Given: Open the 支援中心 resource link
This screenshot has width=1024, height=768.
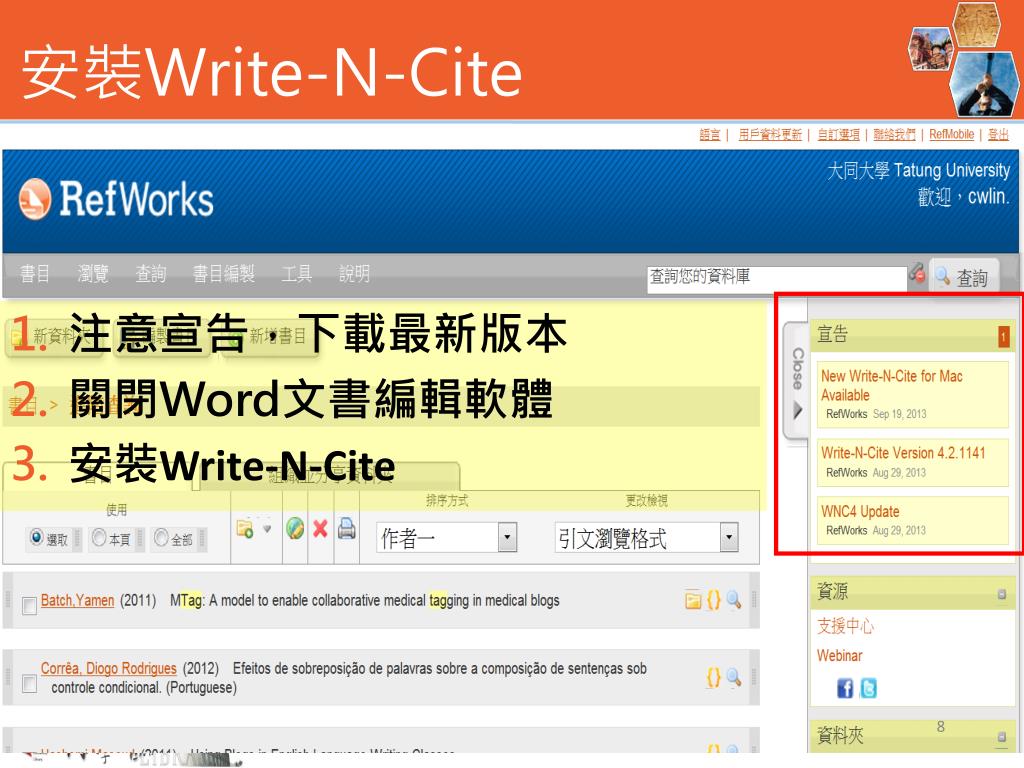Looking at the screenshot, I should (x=845, y=626).
